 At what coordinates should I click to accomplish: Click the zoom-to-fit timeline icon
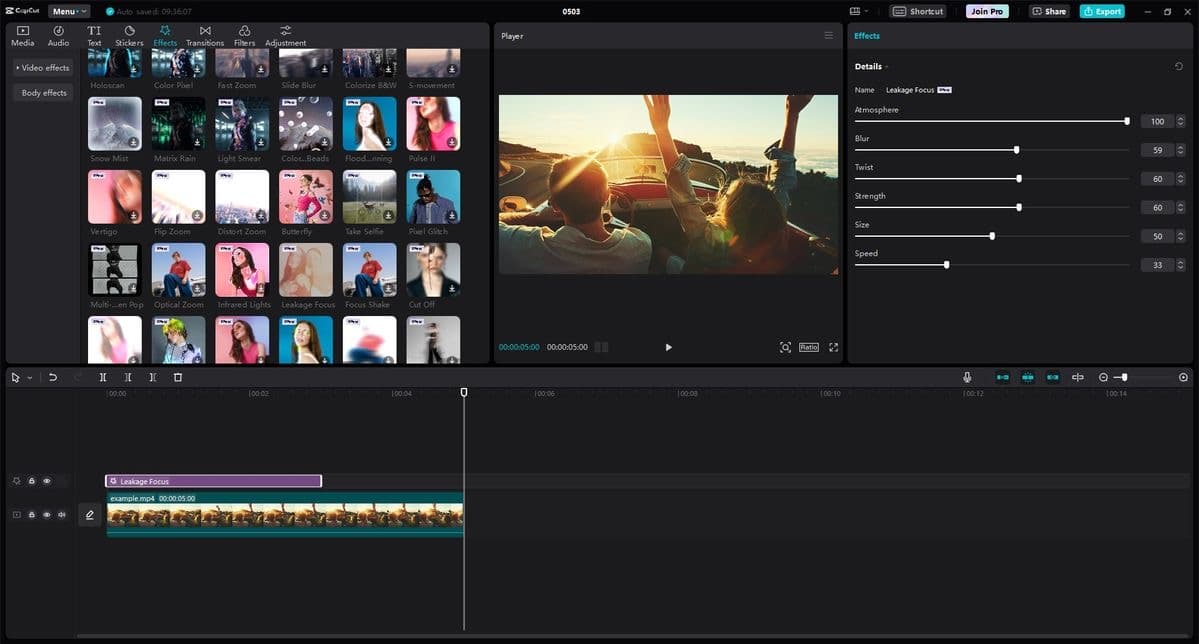pos(1183,377)
